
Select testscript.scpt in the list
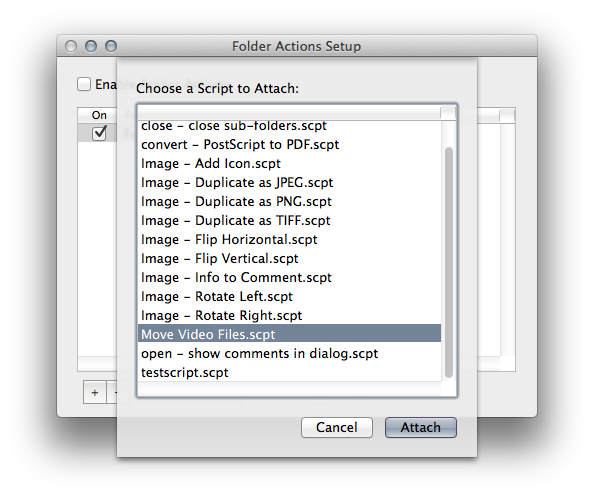coord(289,372)
